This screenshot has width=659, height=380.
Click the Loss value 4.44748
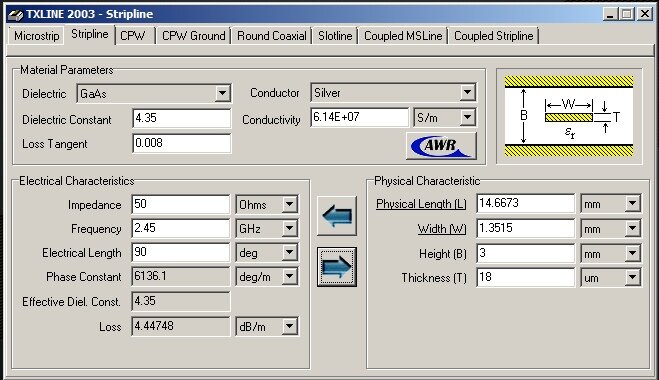click(181, 326)
